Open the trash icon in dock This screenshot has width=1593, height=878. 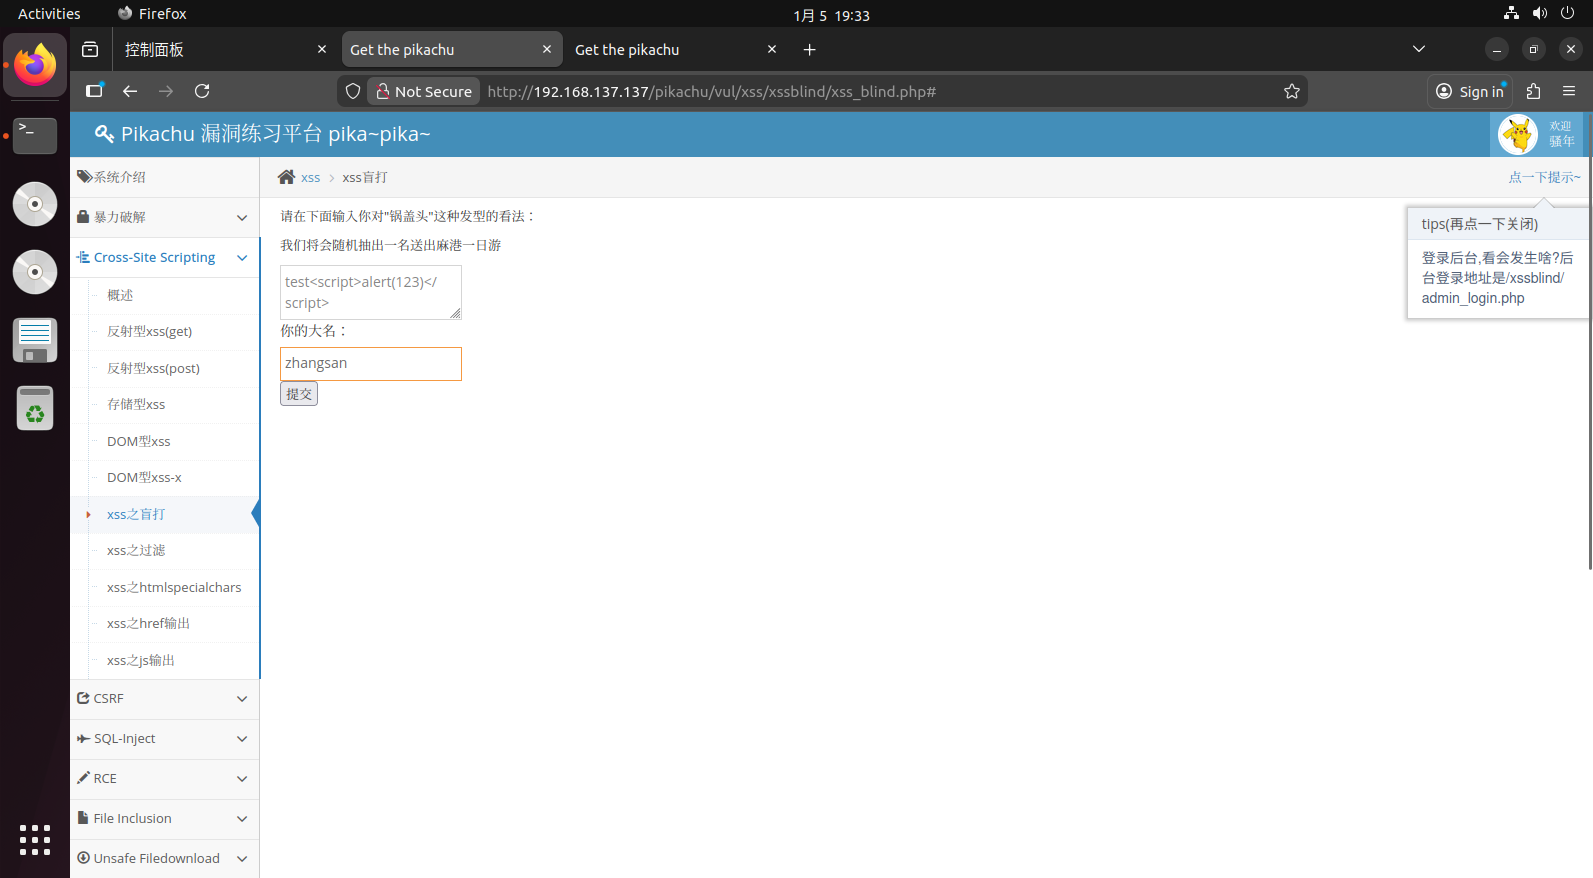click(35, 408)
